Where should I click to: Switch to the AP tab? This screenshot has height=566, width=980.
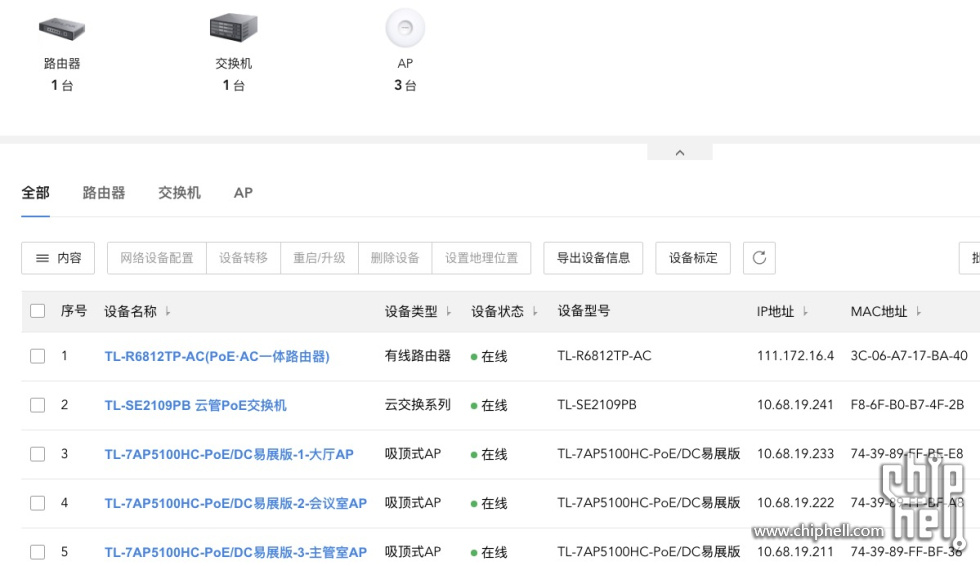coord(243,193)
